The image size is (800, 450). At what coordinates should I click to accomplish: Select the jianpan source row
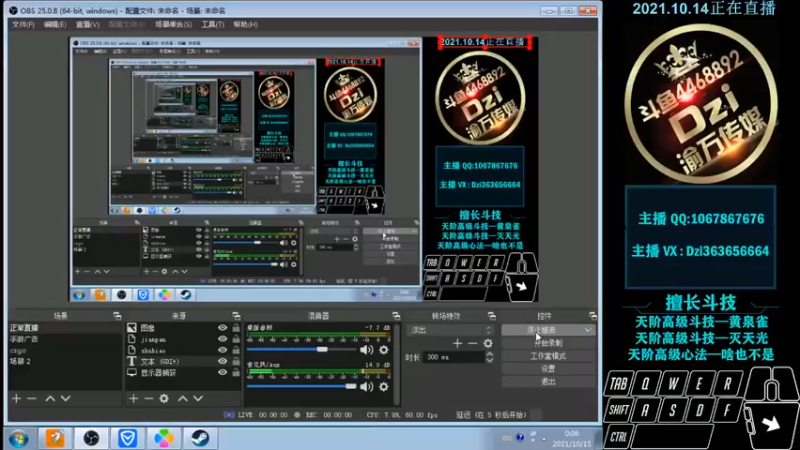pyautogui.click(x=183, y=339)
